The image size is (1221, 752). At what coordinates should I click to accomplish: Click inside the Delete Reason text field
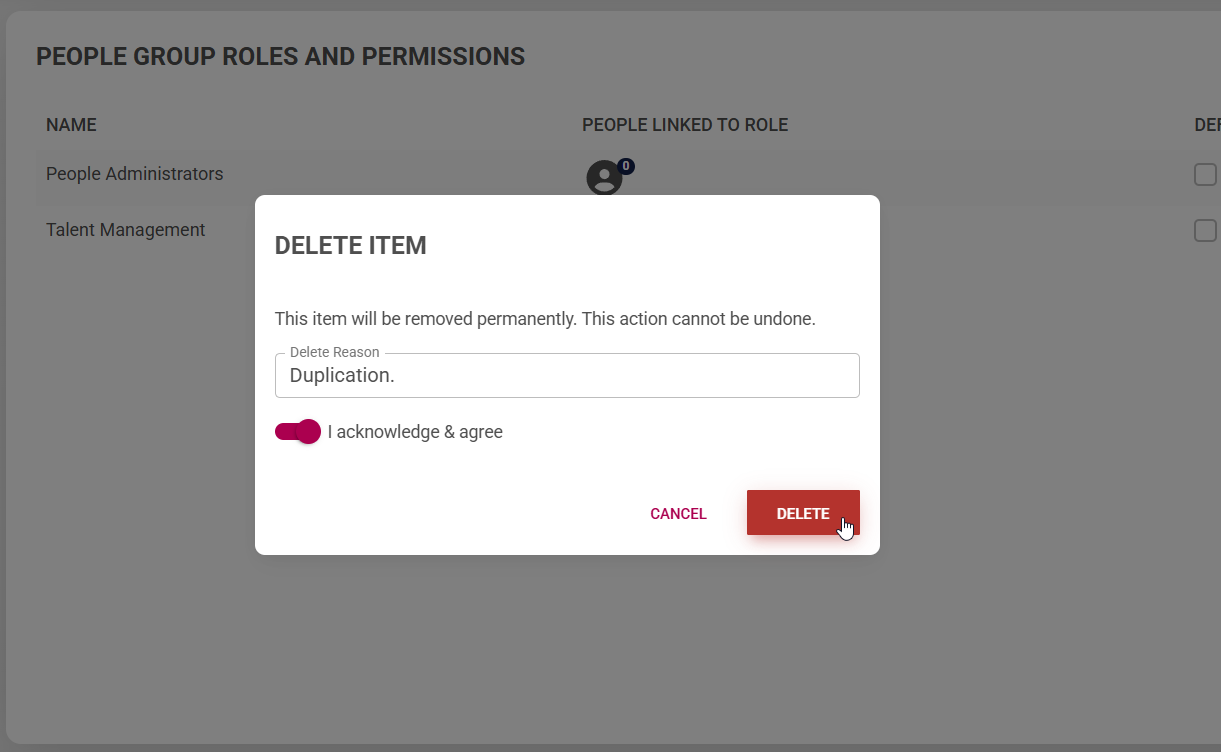tap(567, 375)
